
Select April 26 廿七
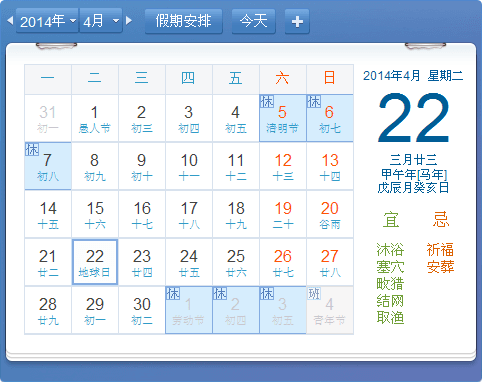tap(283, 262)
